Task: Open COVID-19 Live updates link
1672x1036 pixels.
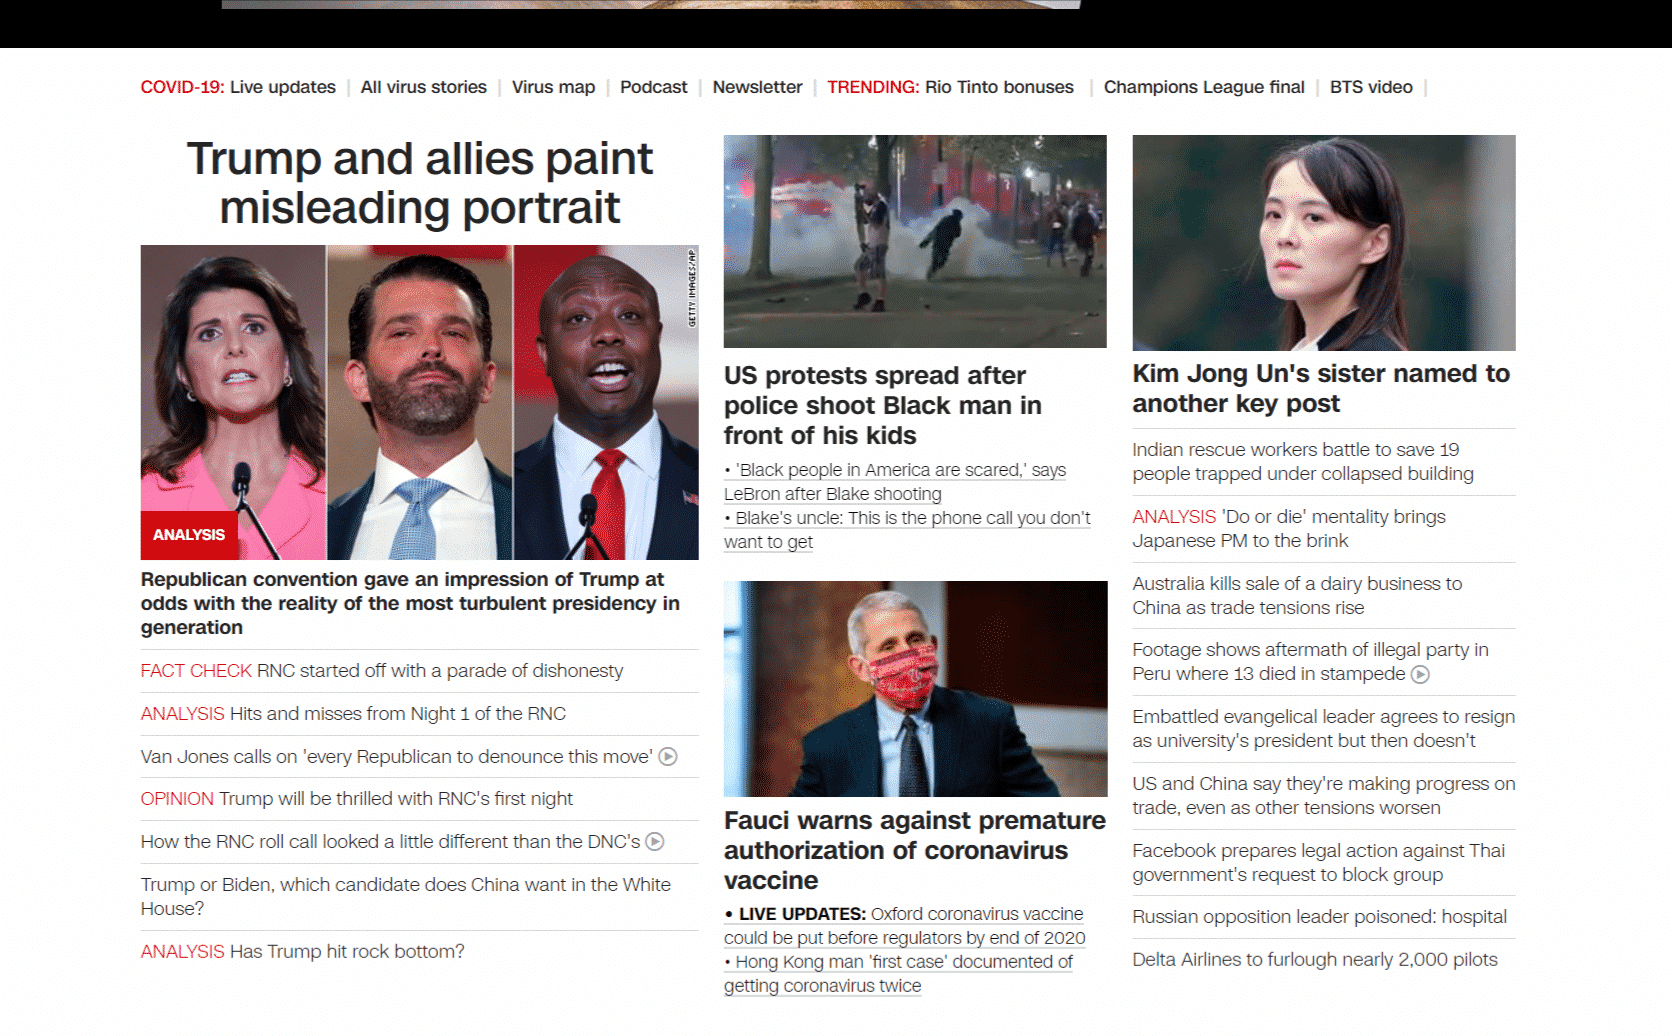Action: (238, 87)
